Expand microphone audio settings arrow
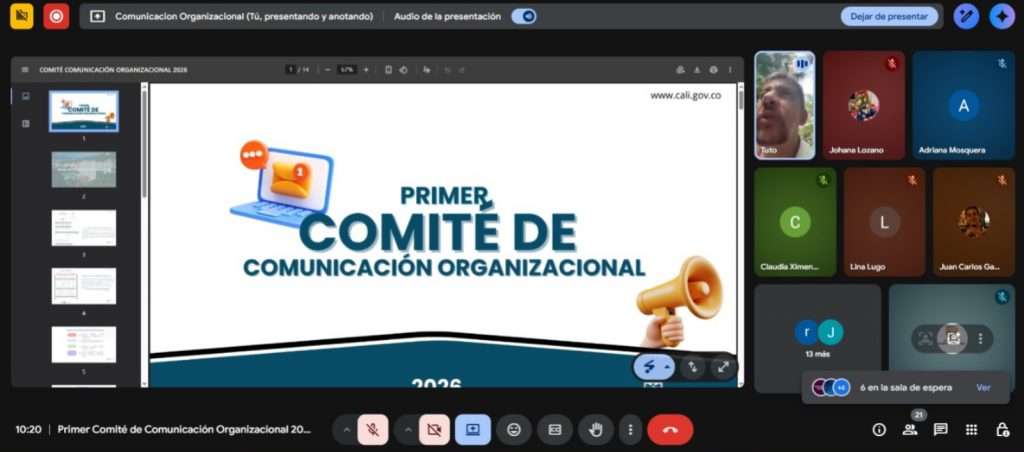The image size is (1024, 452). click(346, 429)
